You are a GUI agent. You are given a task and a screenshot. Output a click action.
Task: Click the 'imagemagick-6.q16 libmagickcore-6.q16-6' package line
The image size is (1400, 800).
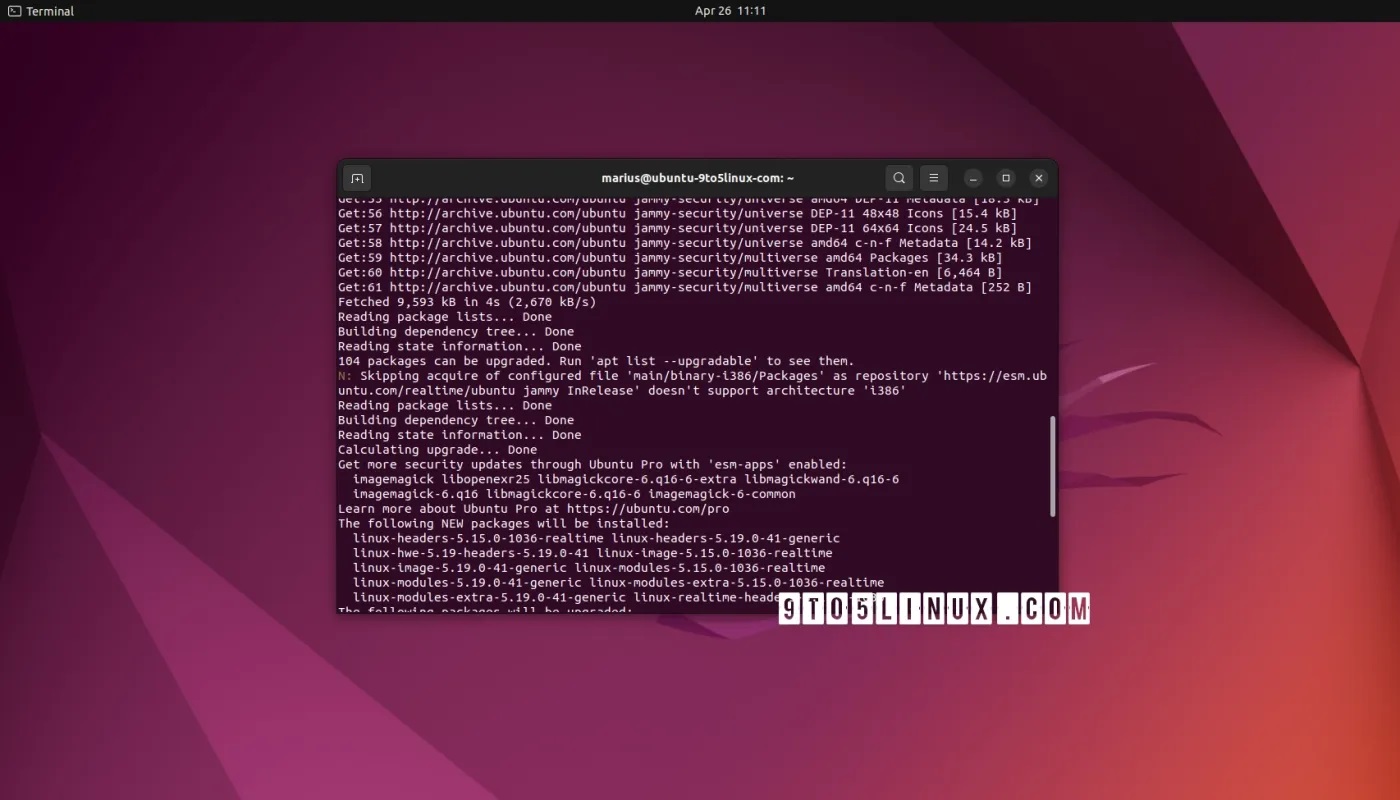574,494
